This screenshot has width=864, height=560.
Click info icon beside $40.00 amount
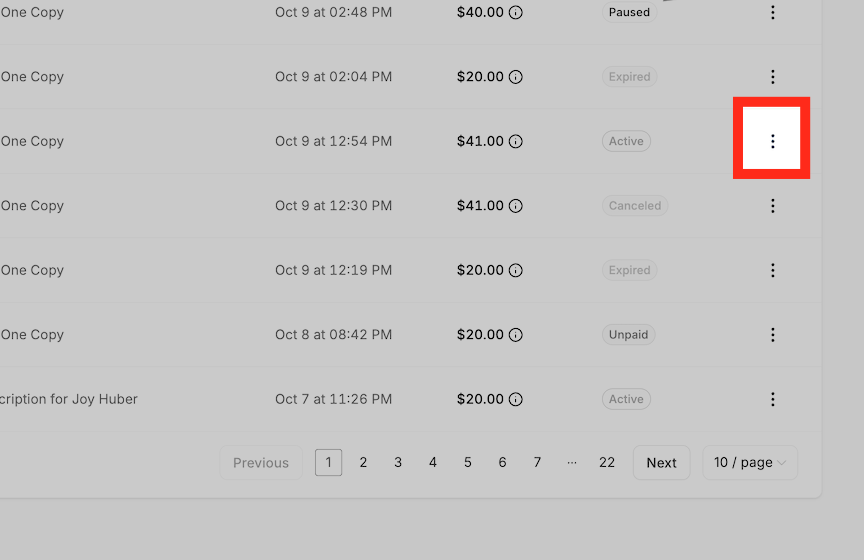515,12
